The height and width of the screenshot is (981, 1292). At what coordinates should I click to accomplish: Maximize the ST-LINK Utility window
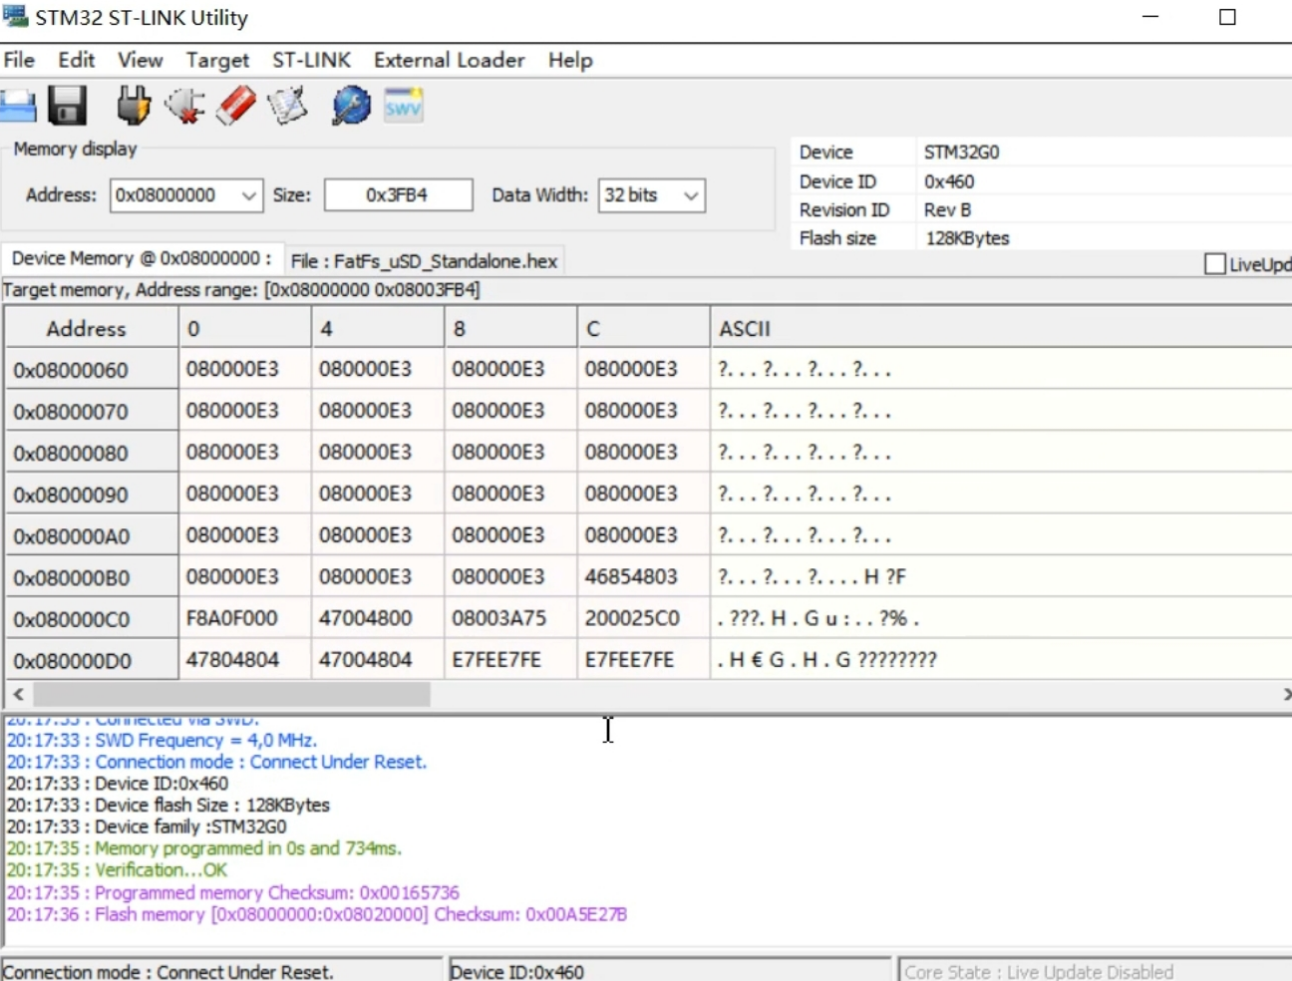click(1228, 17)
